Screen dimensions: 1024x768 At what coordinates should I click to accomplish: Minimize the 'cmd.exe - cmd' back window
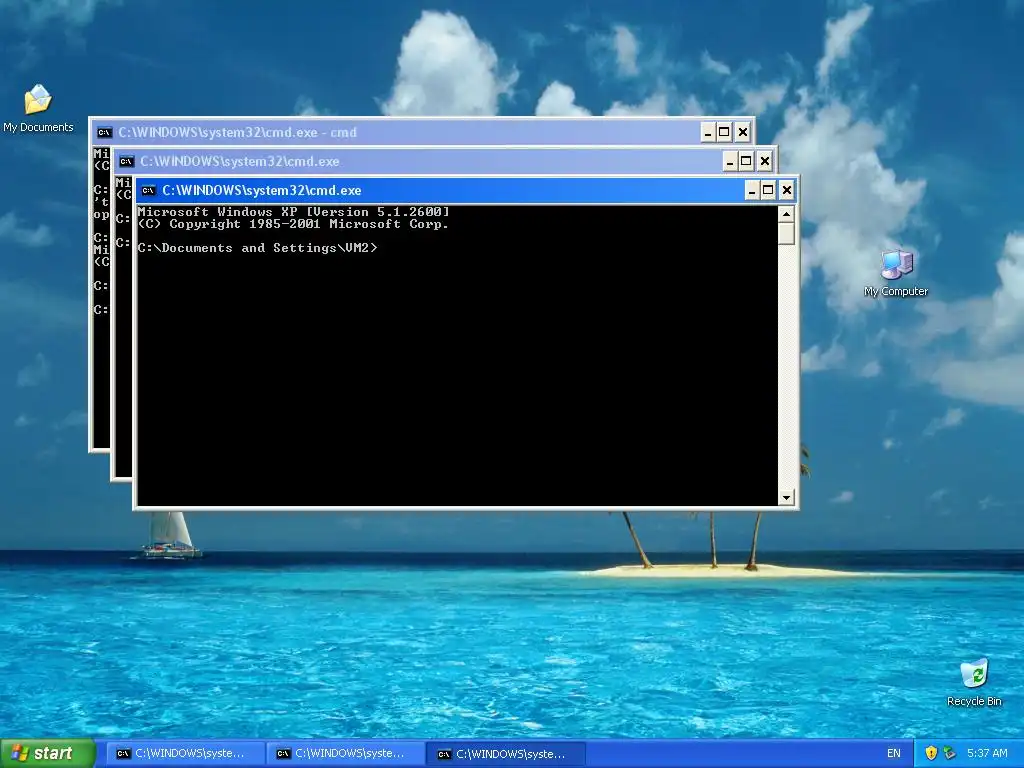(708, 133)
